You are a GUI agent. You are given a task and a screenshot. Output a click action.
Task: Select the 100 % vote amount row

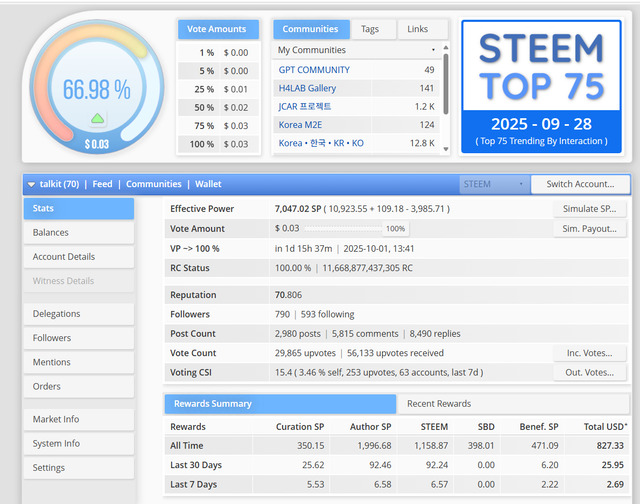click(x=218, y=144)
